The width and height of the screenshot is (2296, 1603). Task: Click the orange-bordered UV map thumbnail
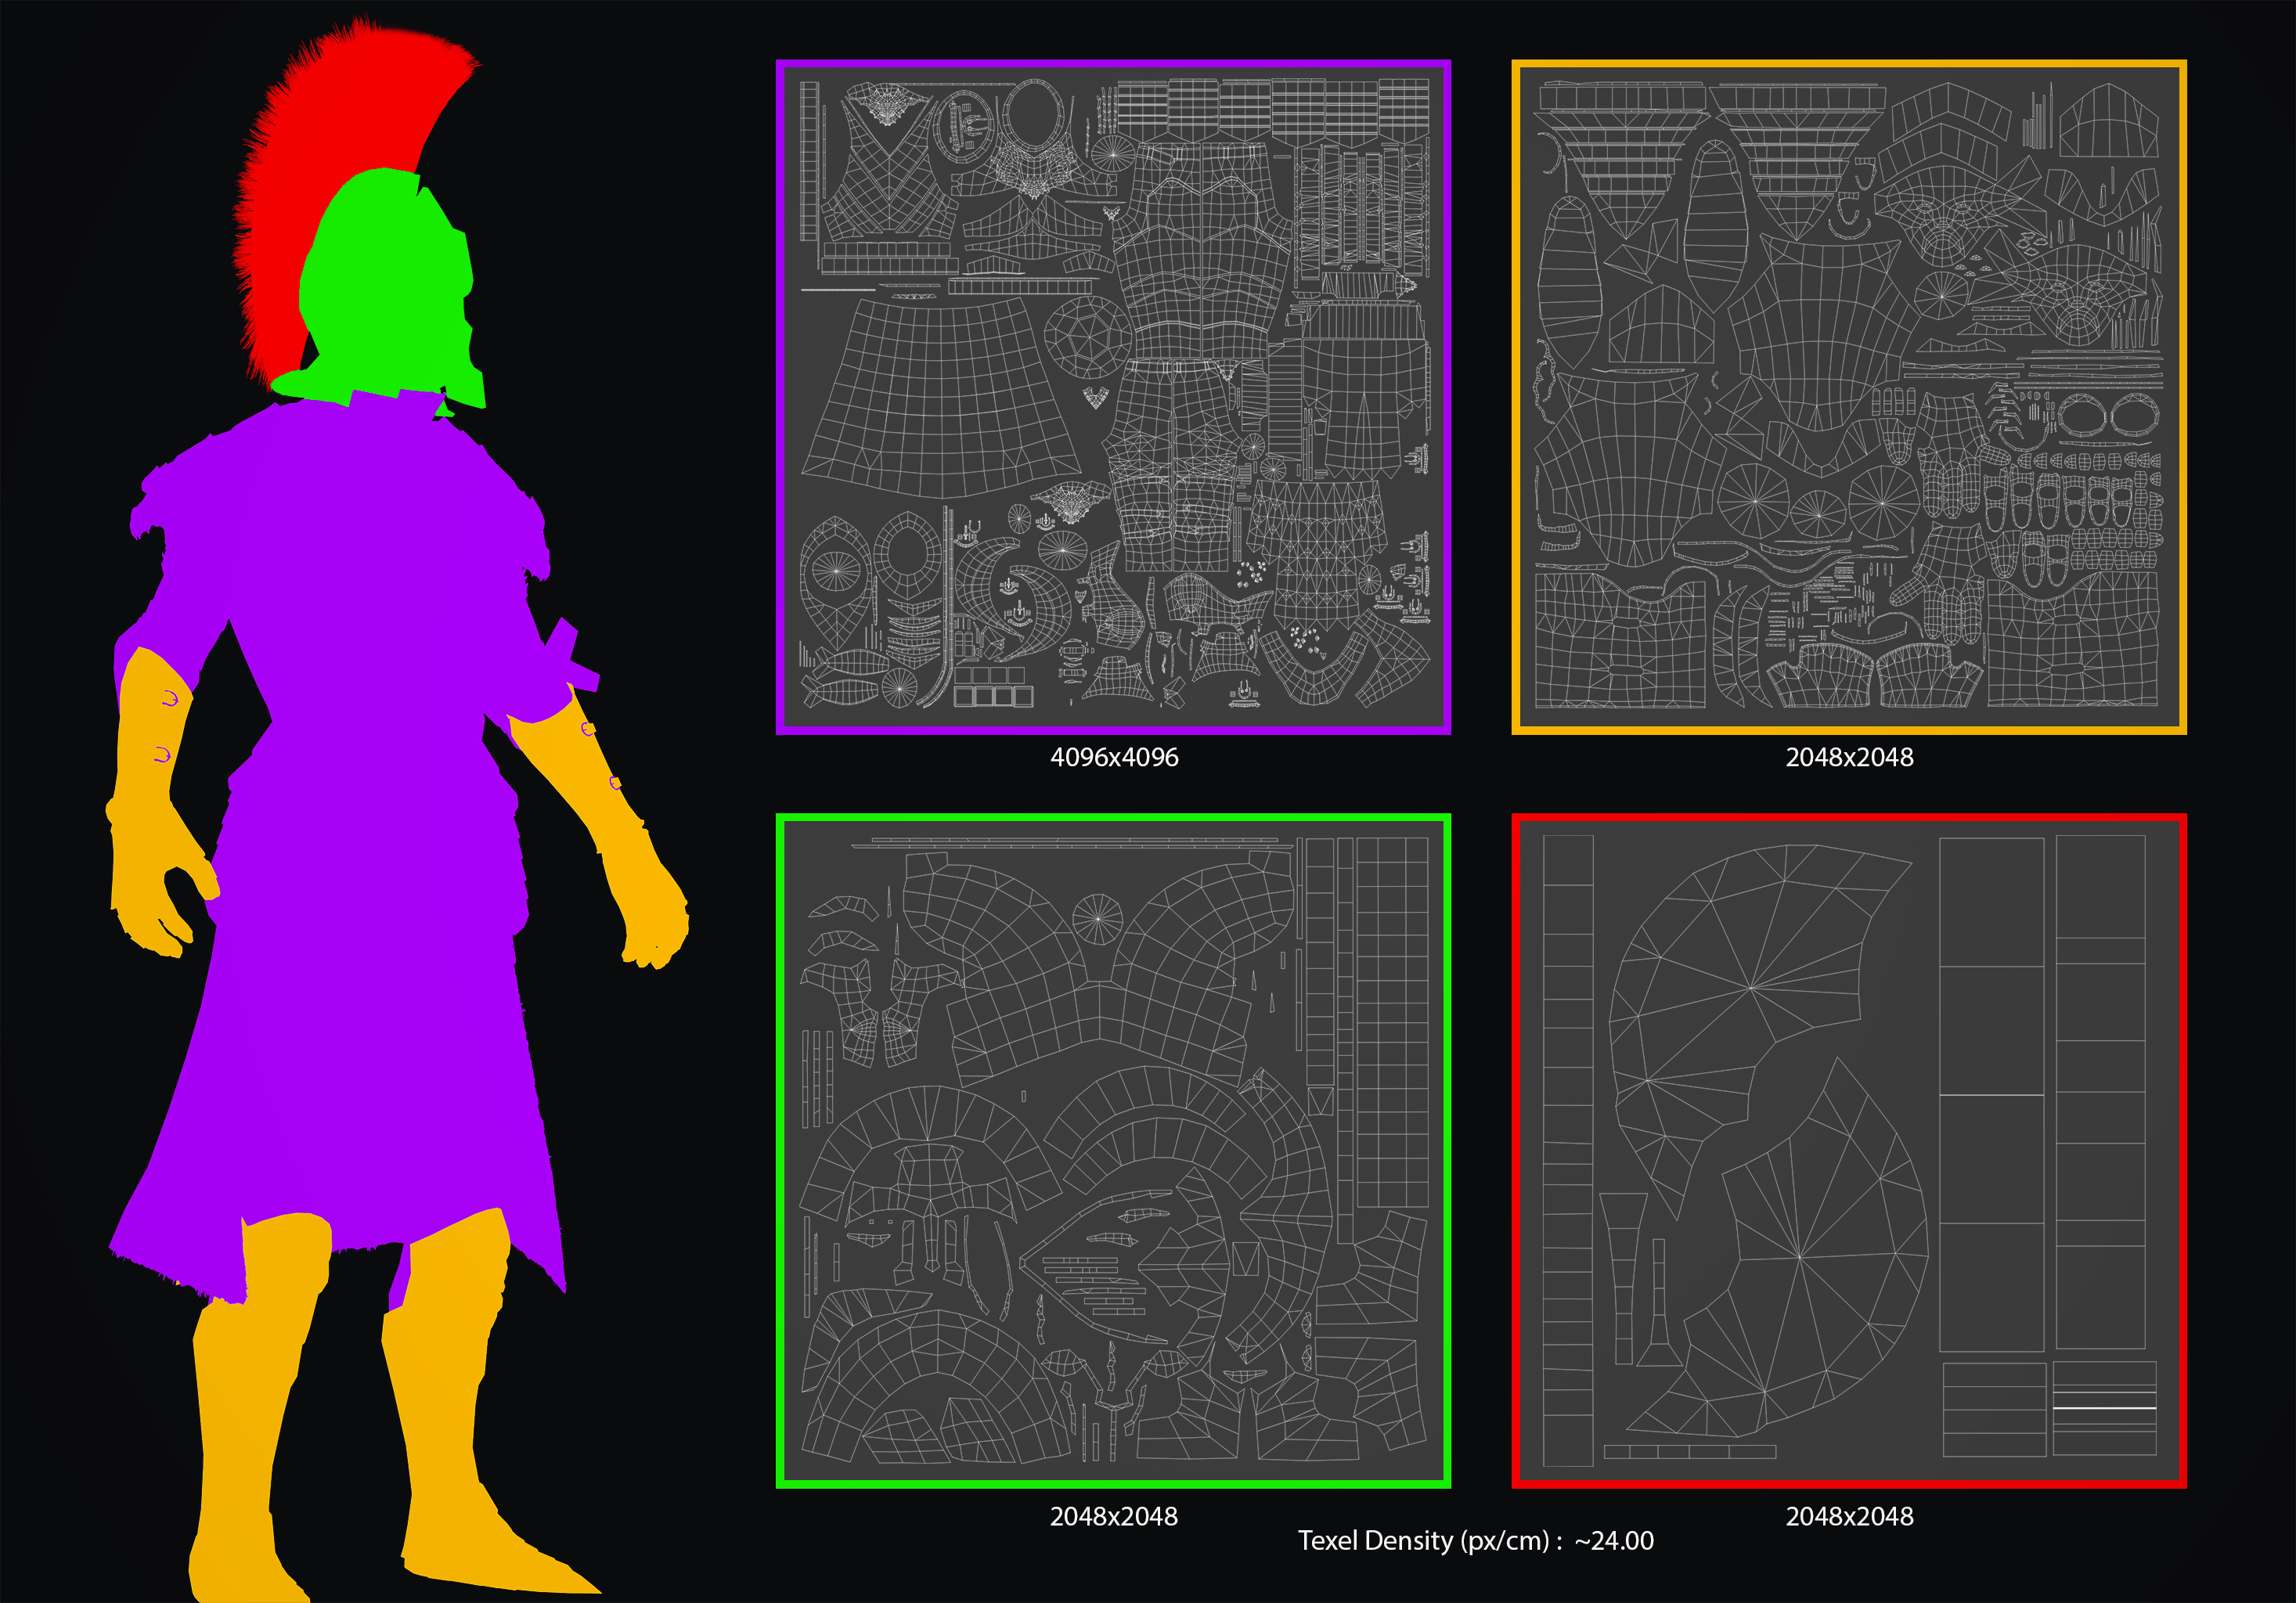(1849, 397)
